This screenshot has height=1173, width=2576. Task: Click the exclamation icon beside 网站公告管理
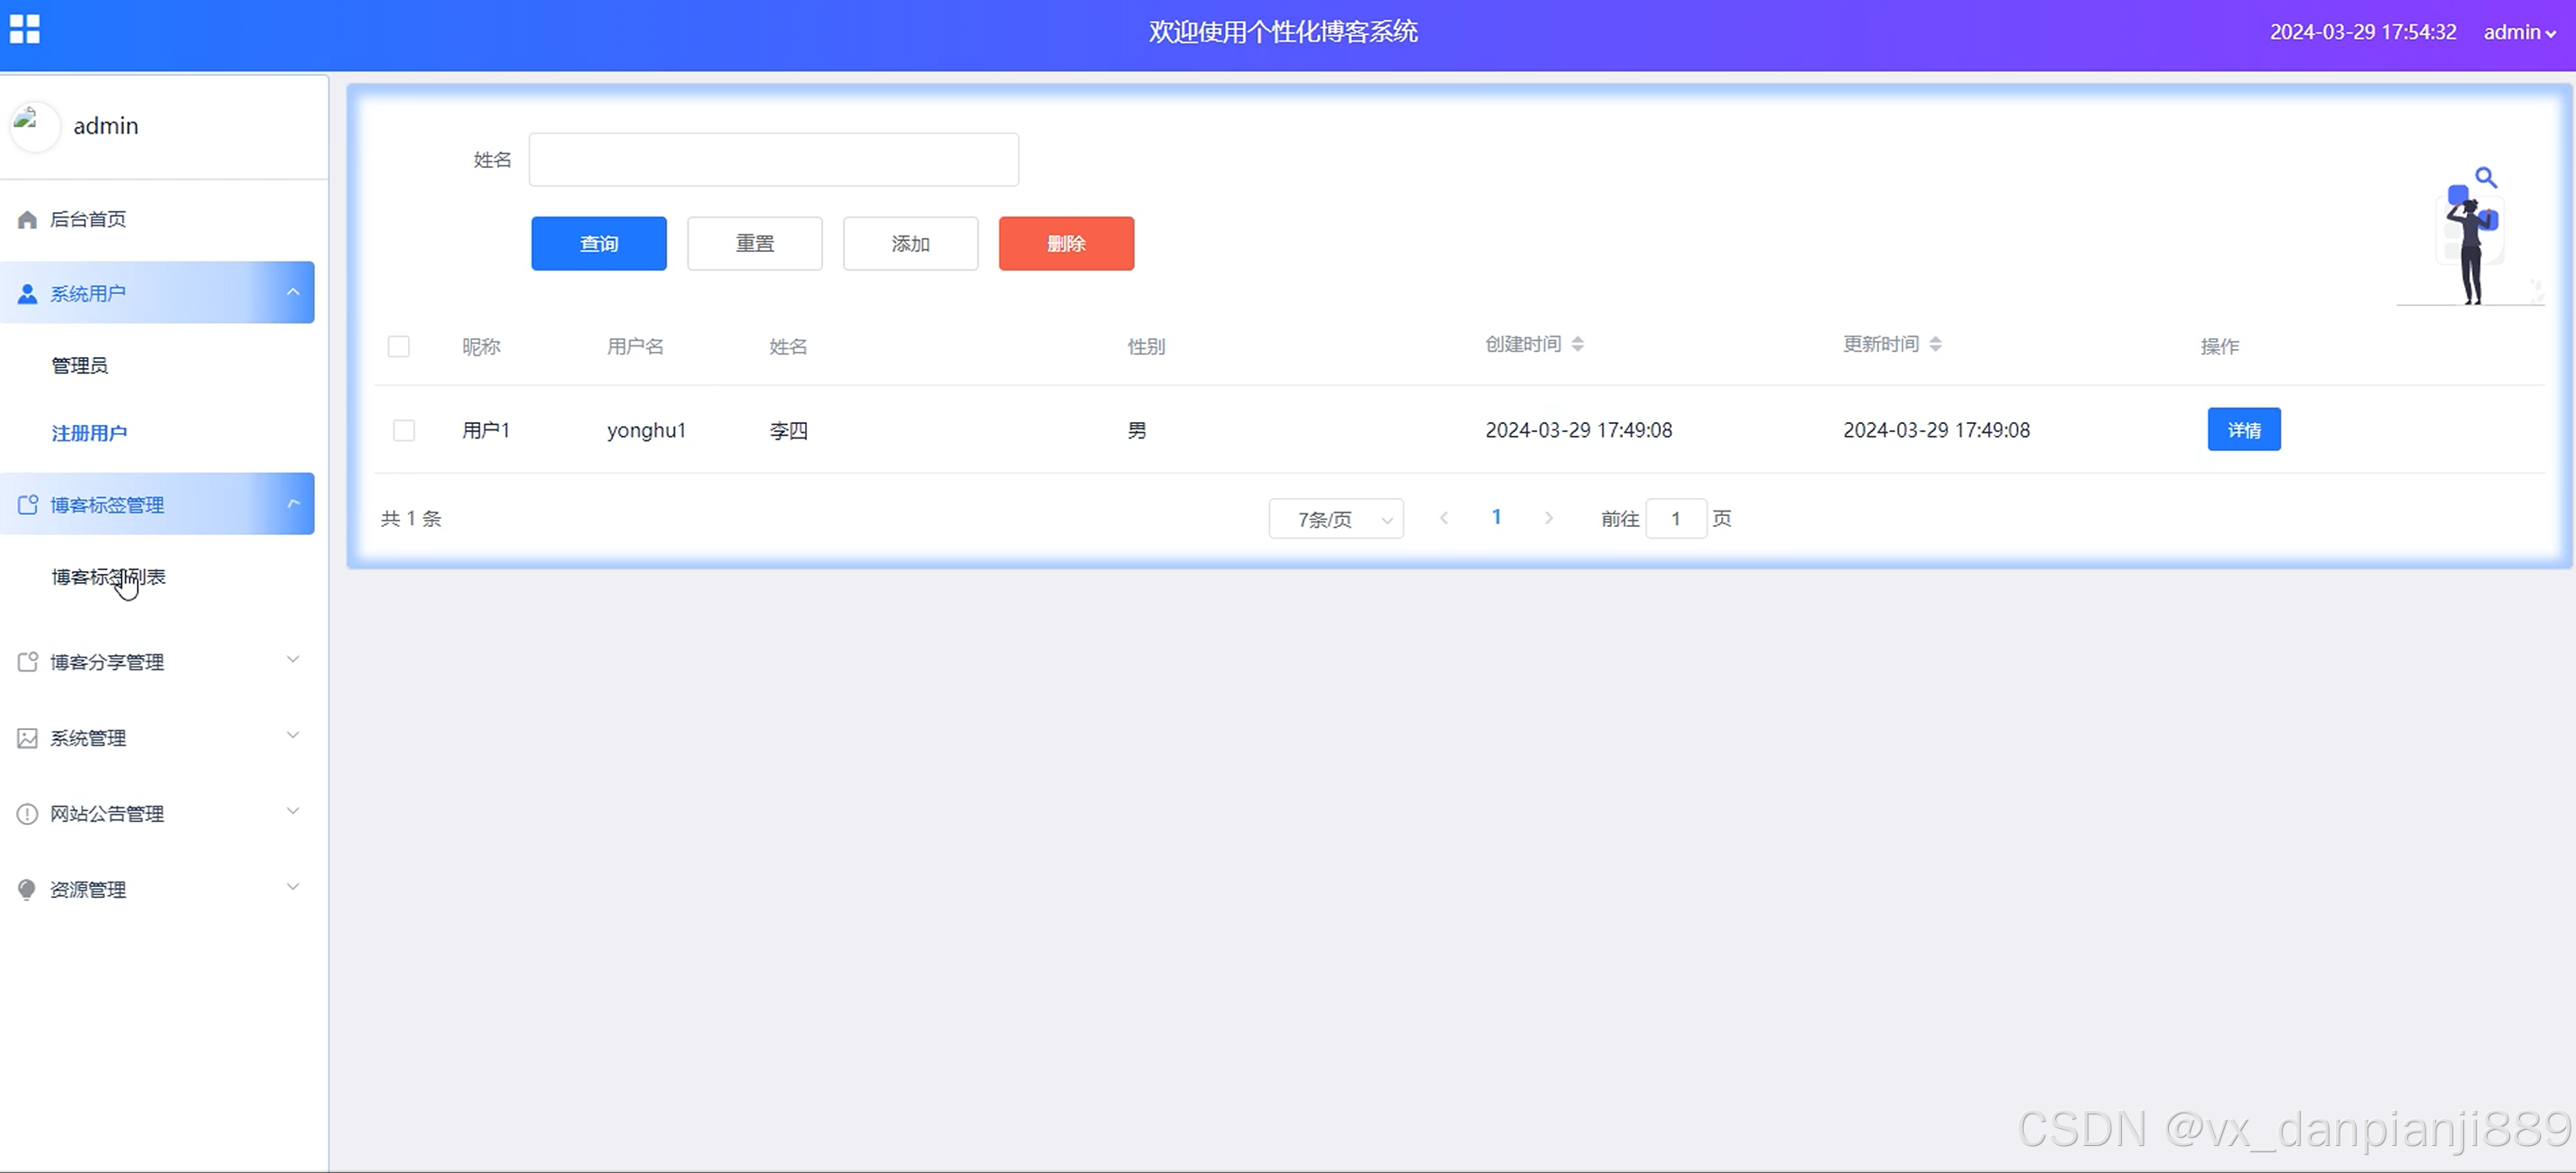27,814
